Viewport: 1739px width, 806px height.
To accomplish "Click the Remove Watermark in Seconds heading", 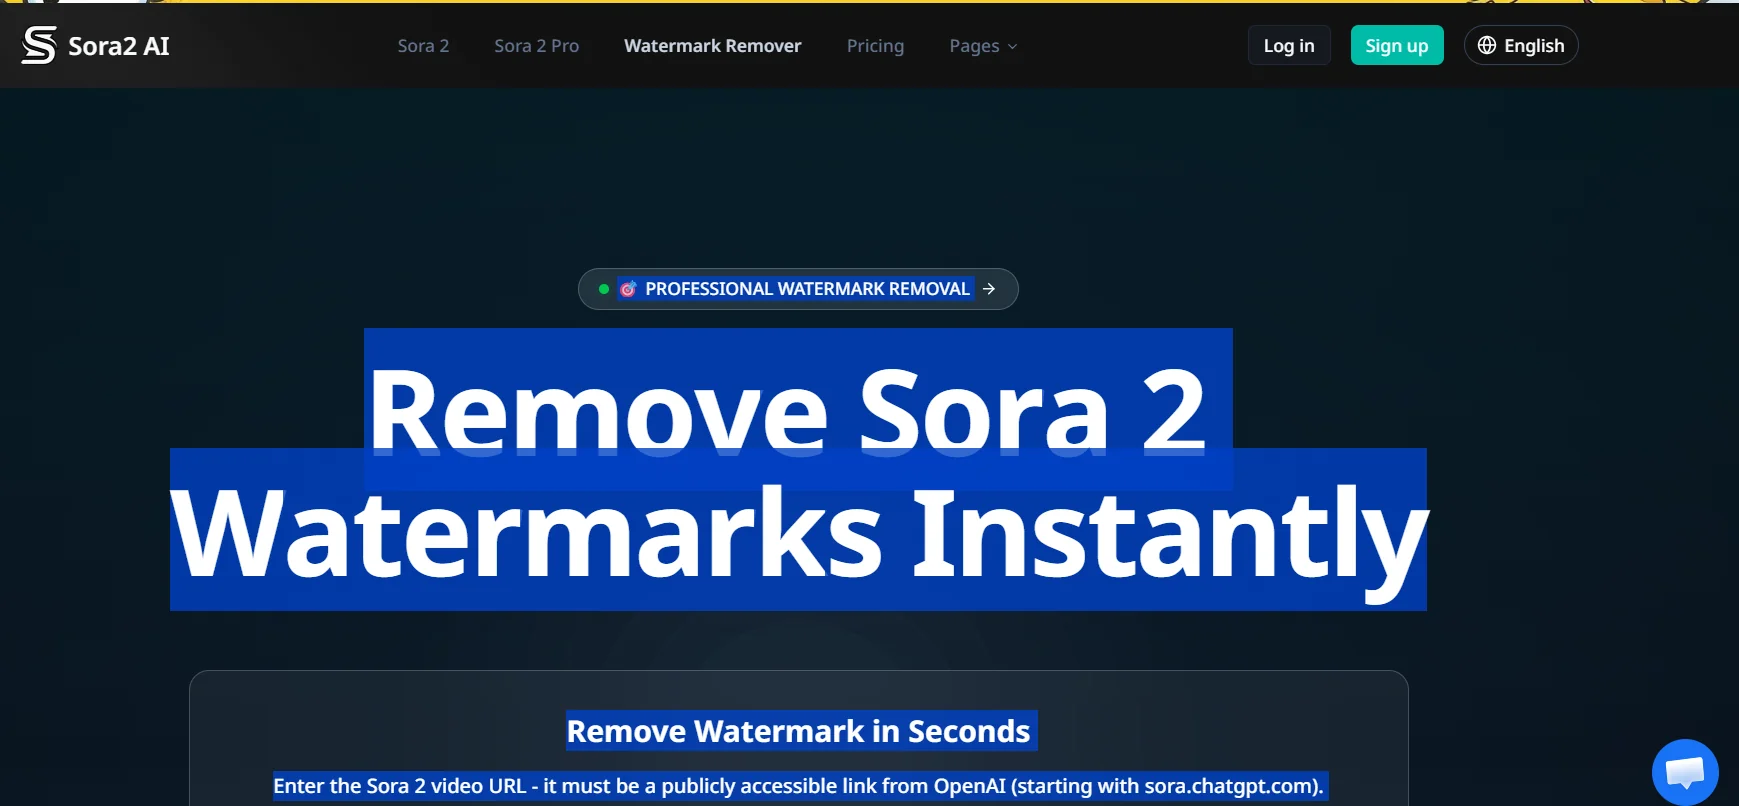I will point(799,731).
